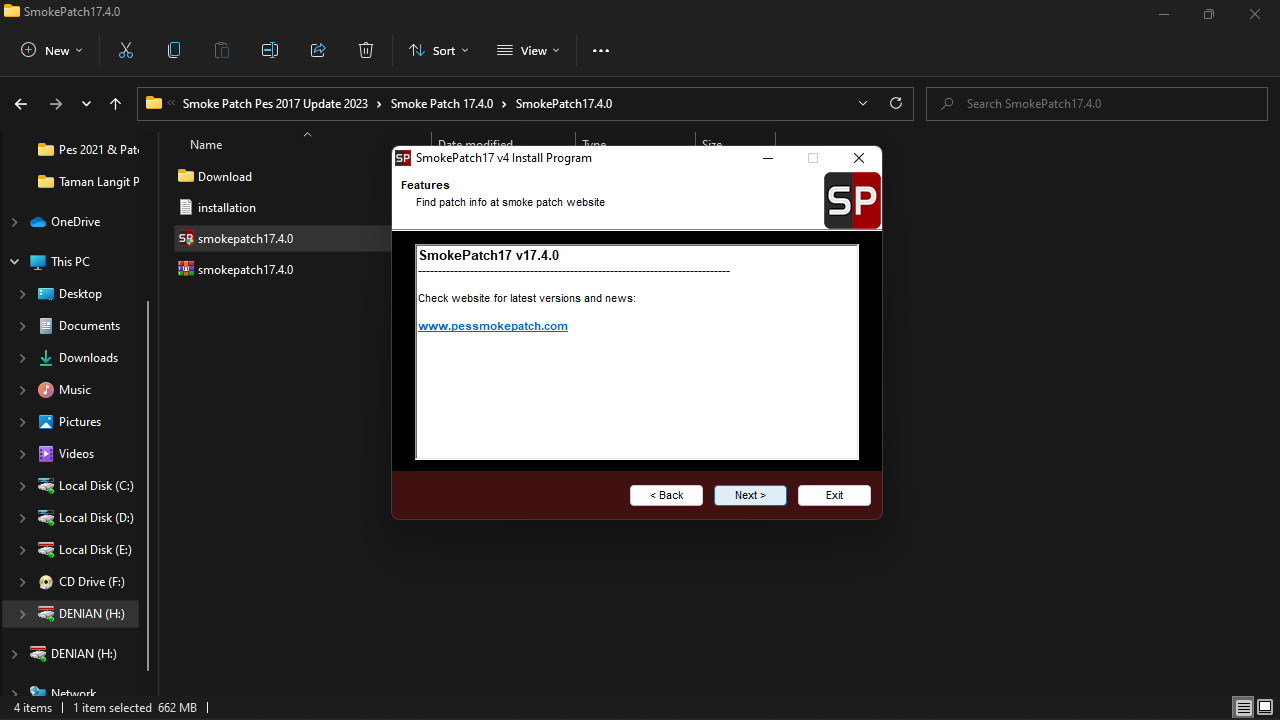Open the New dropdown menu

[52, 50]
